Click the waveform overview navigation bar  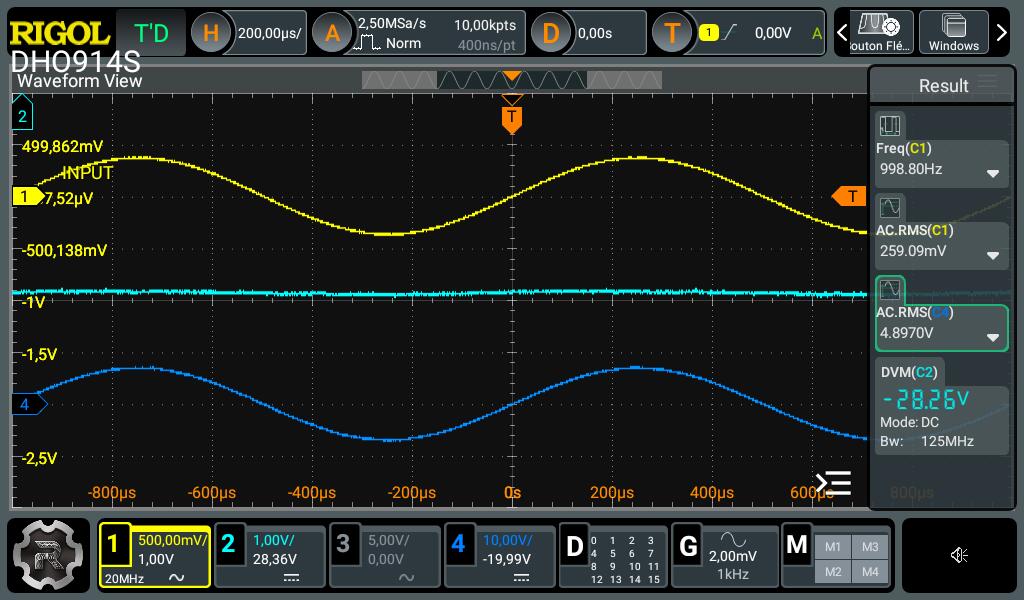pyautogui.click(x=511, y=80)
